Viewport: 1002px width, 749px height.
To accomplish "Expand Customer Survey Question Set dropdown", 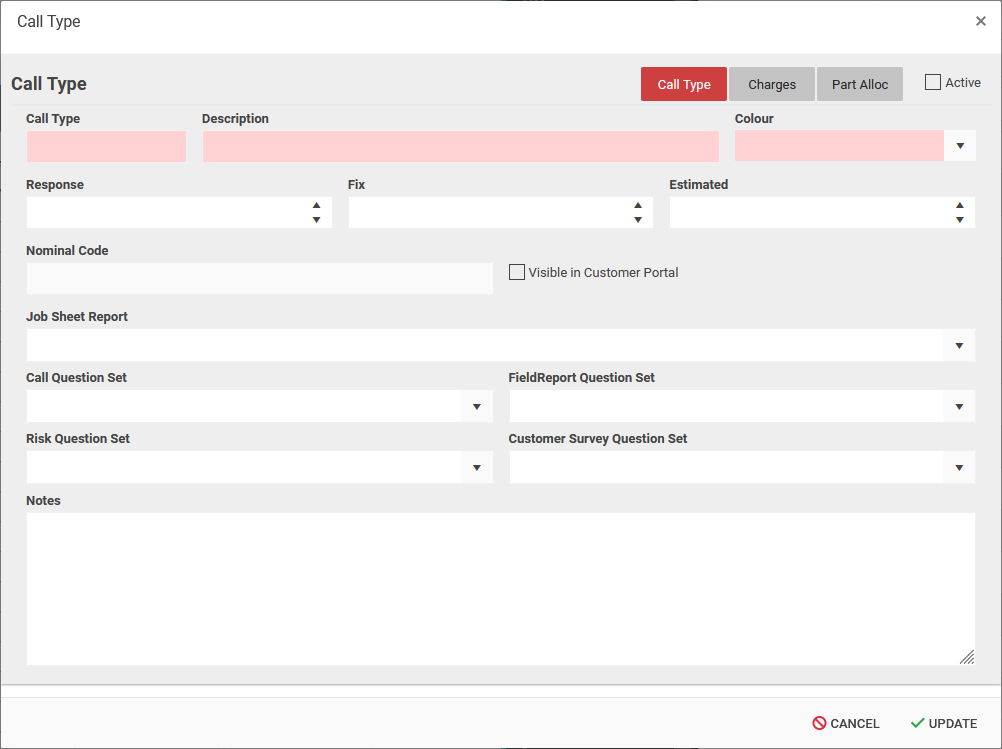I will pyautogui.click(x=958, y=467).
